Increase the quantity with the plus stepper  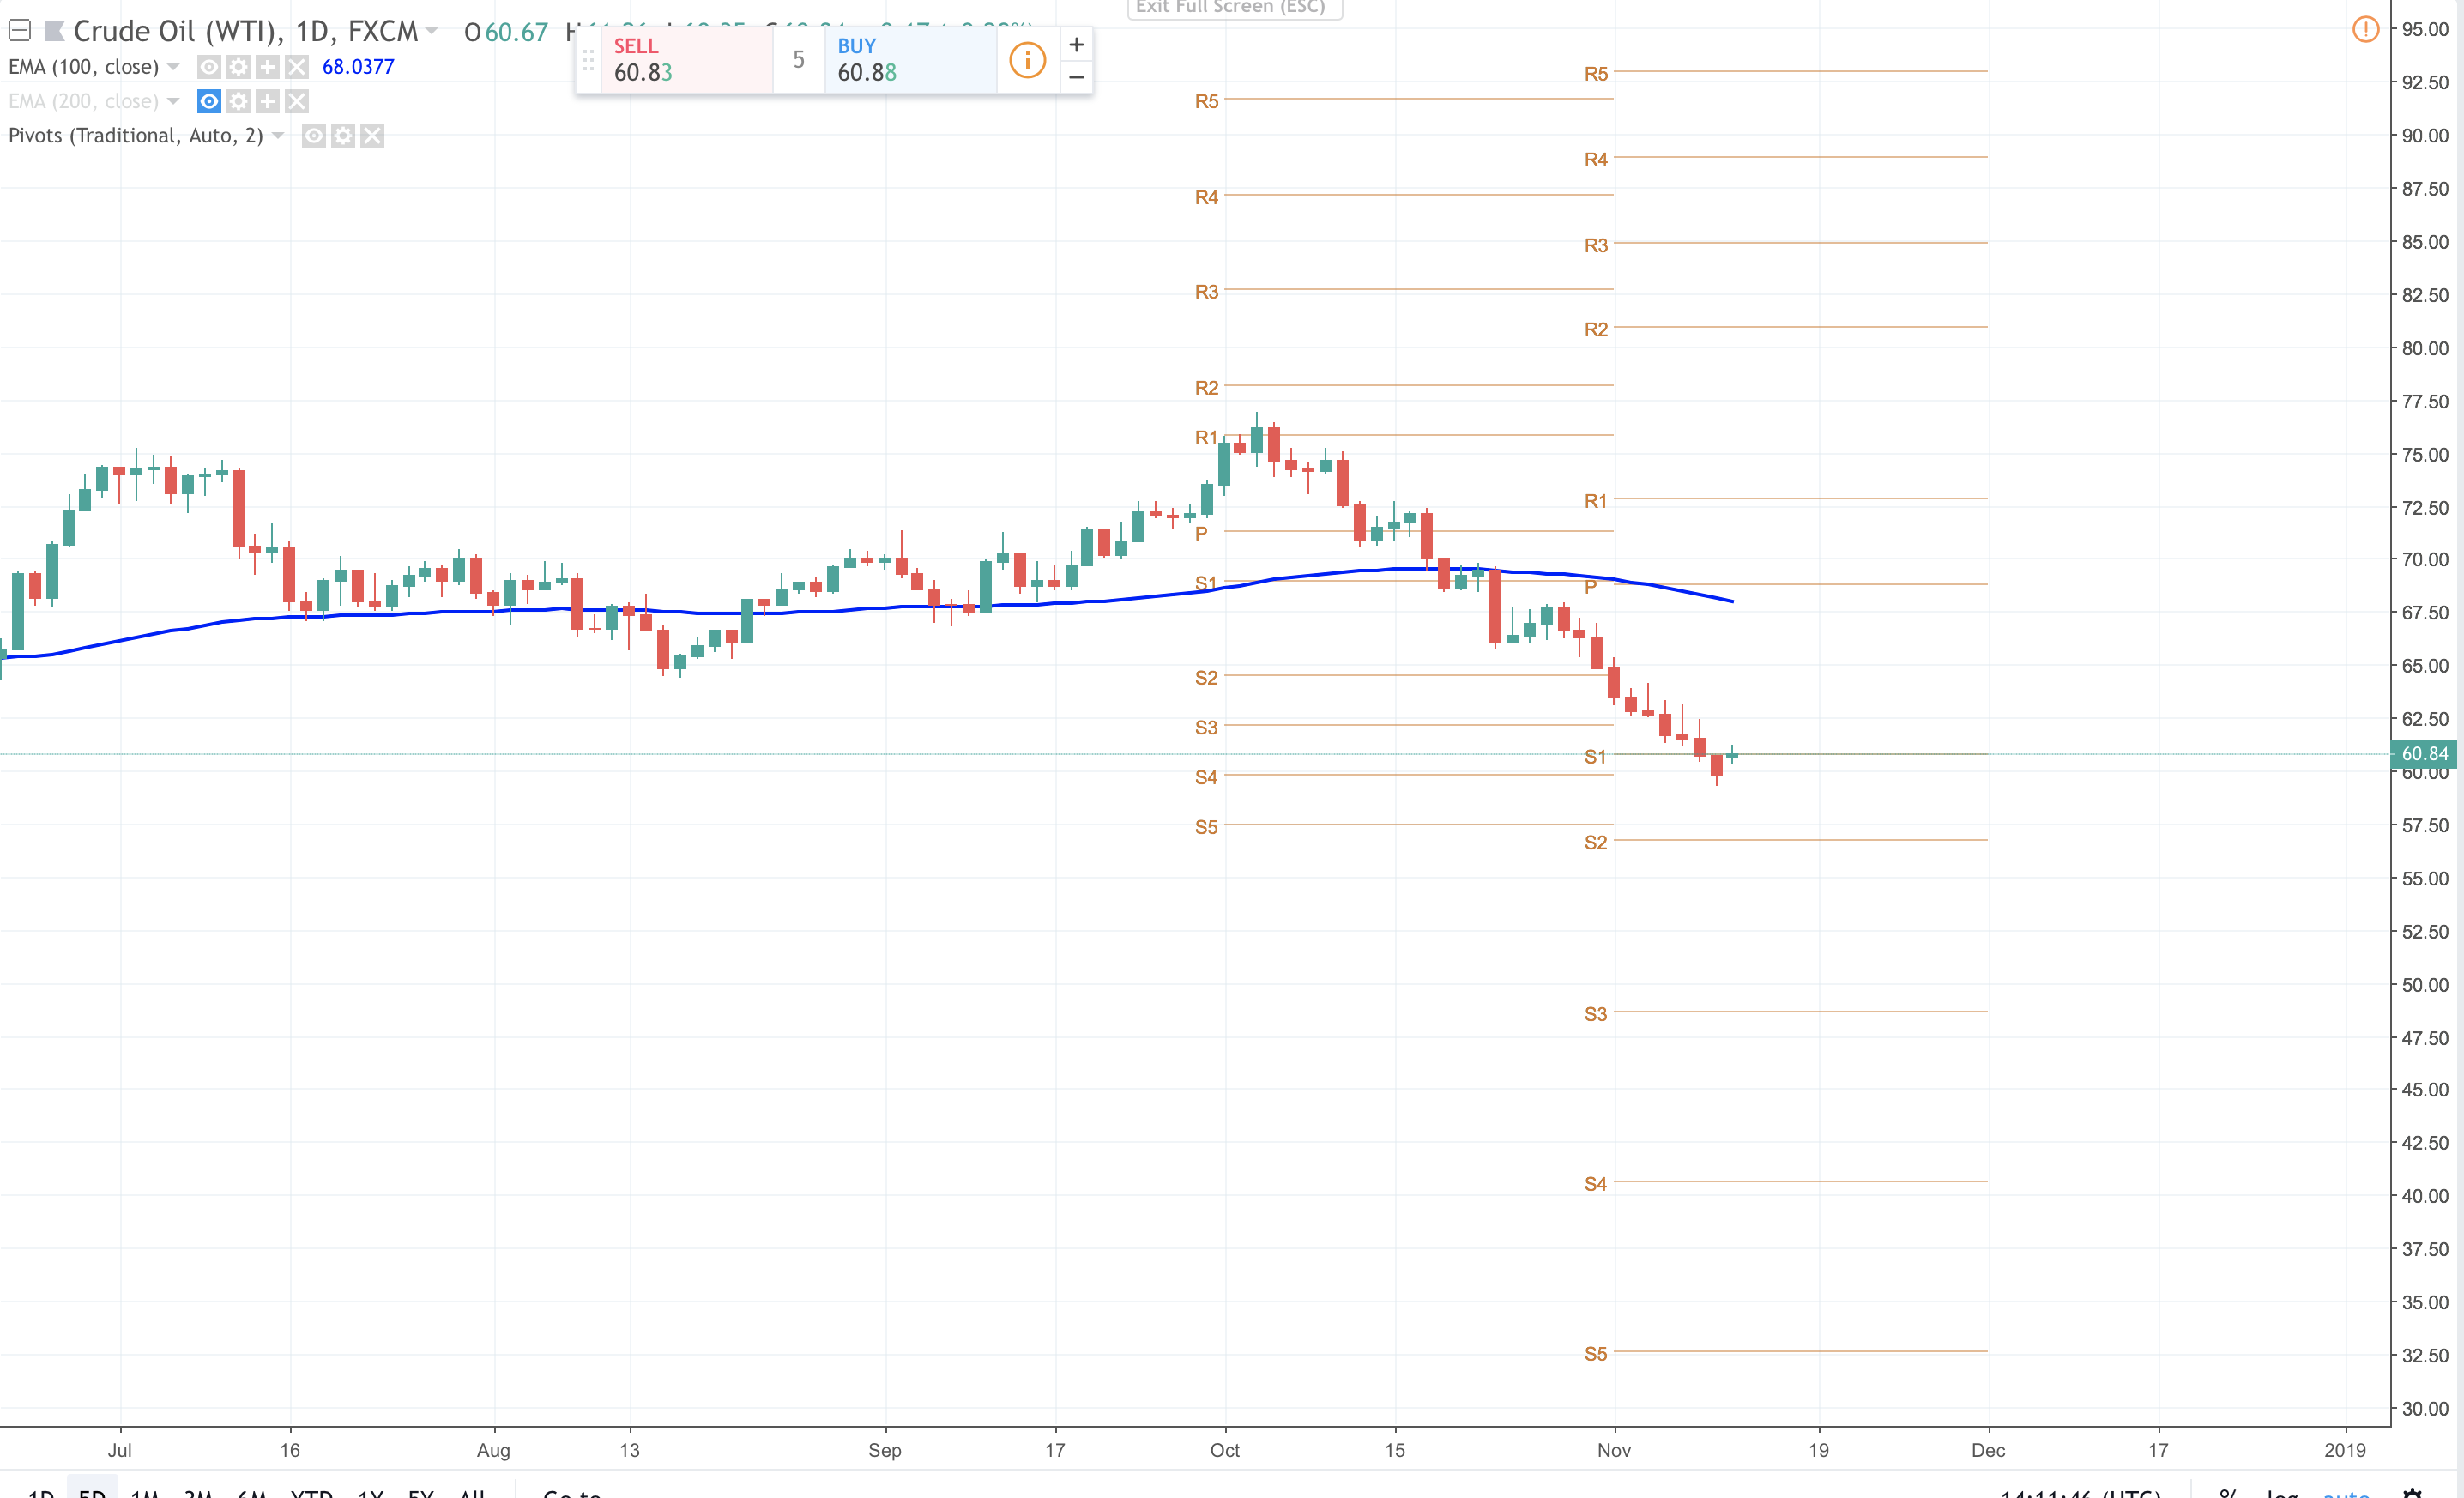point(1076,44)
